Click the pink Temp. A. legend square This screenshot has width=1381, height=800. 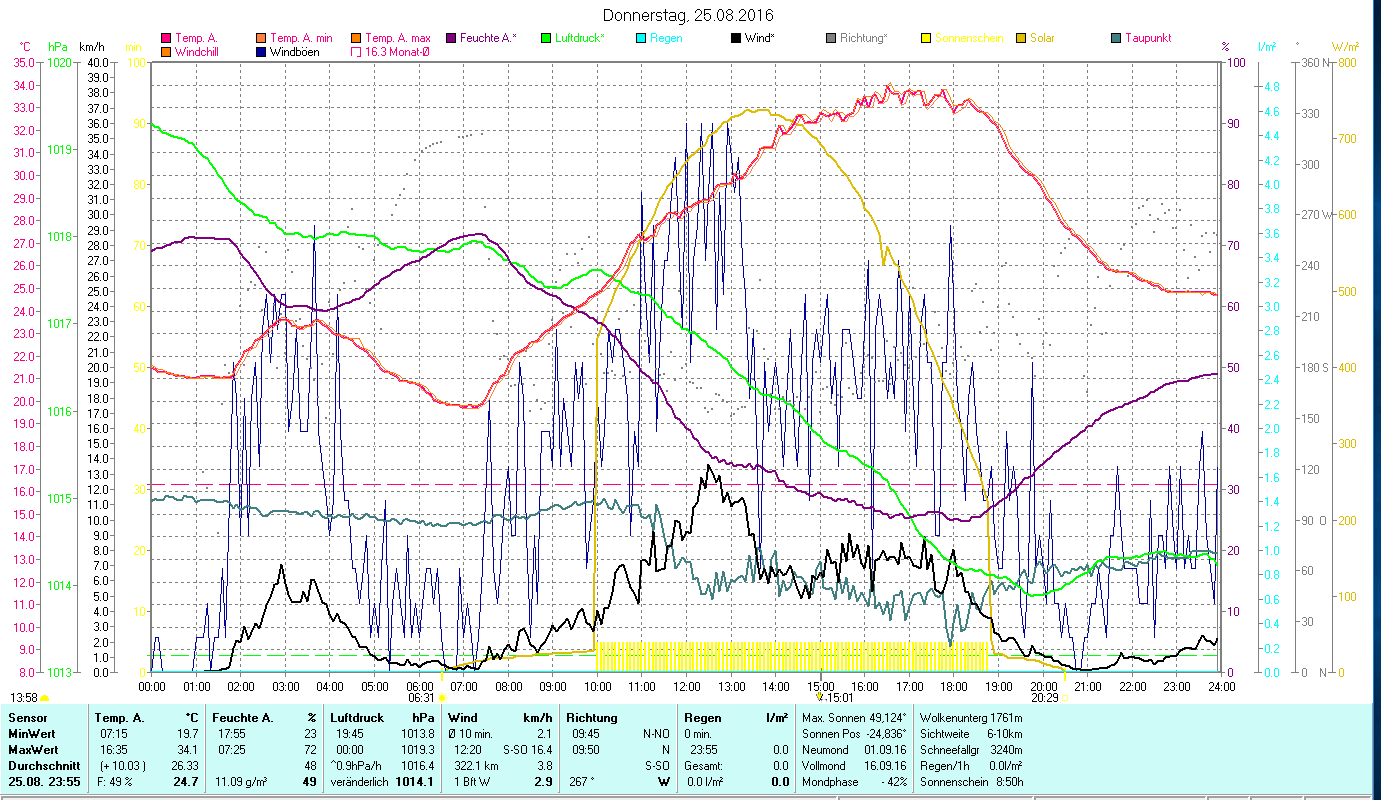166,38
